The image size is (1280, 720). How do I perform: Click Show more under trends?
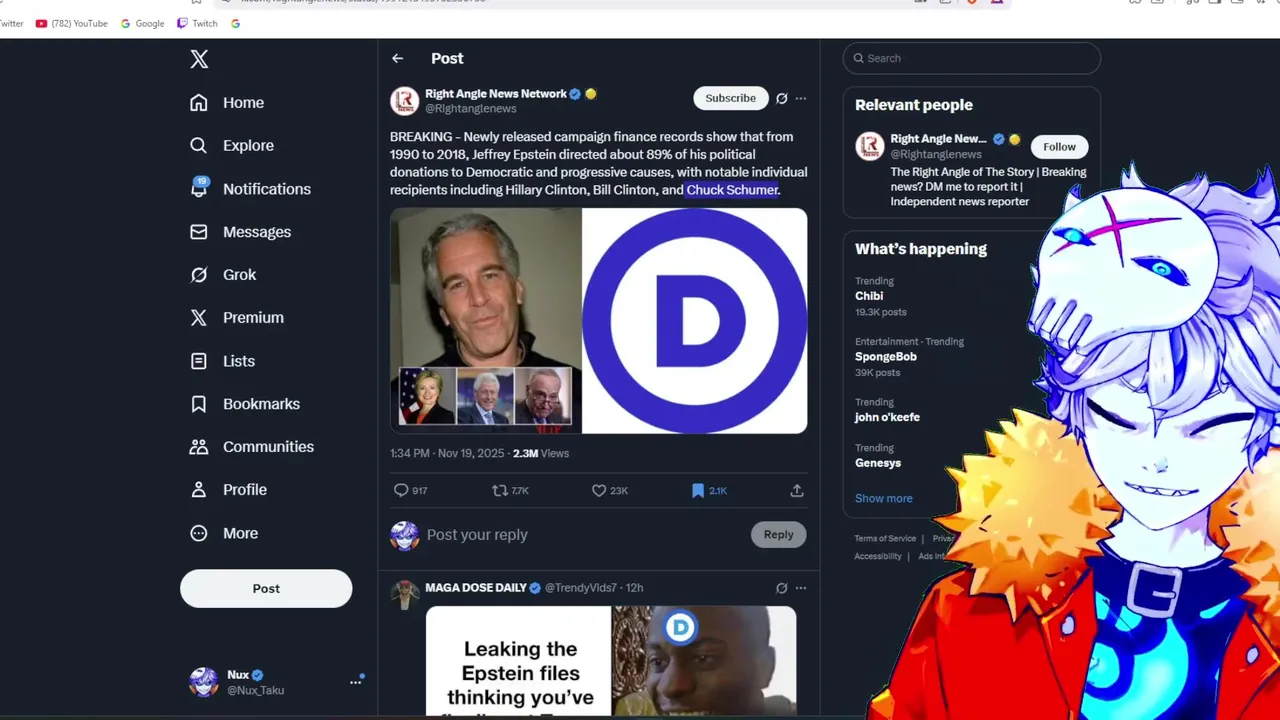click(x=884, y=498)
